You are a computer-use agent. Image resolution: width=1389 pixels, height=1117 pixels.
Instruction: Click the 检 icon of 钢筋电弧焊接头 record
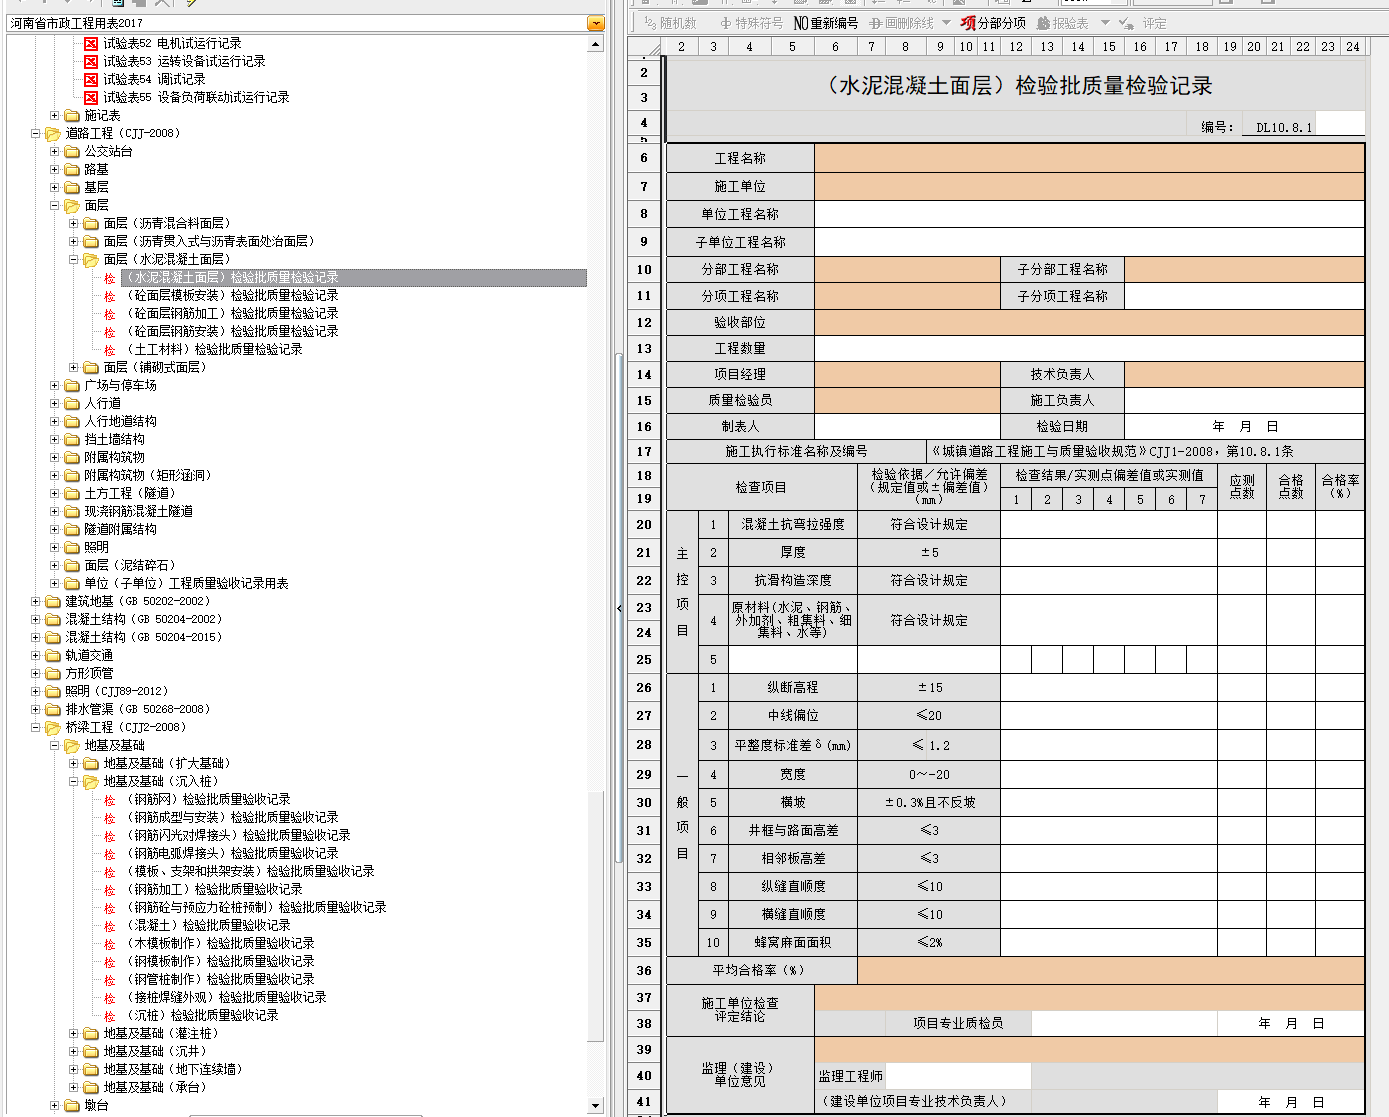coord(110,854)
